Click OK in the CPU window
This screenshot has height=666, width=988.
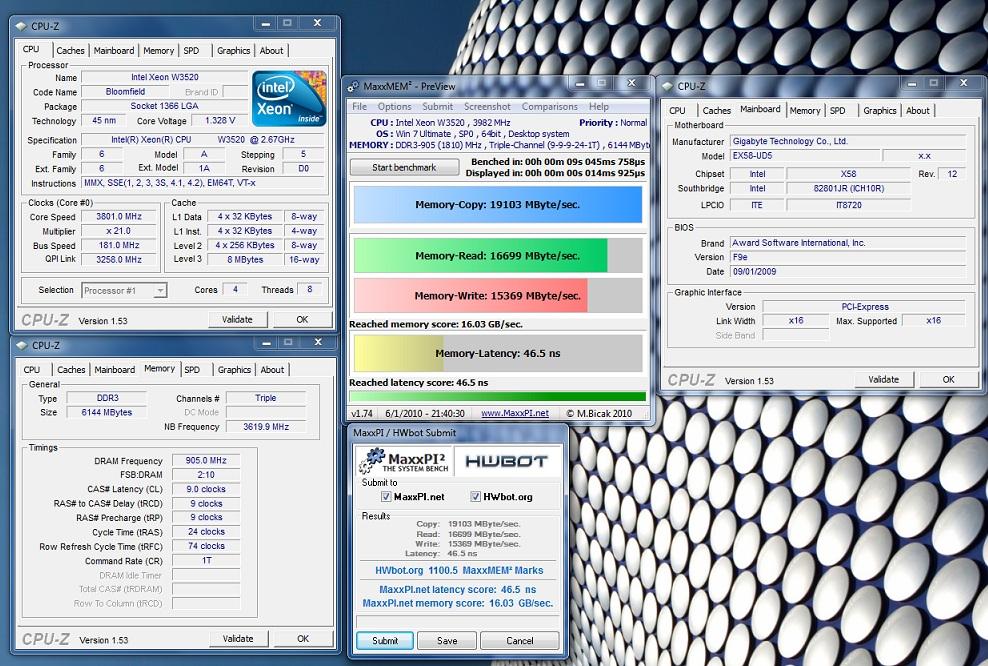[302, 319]
